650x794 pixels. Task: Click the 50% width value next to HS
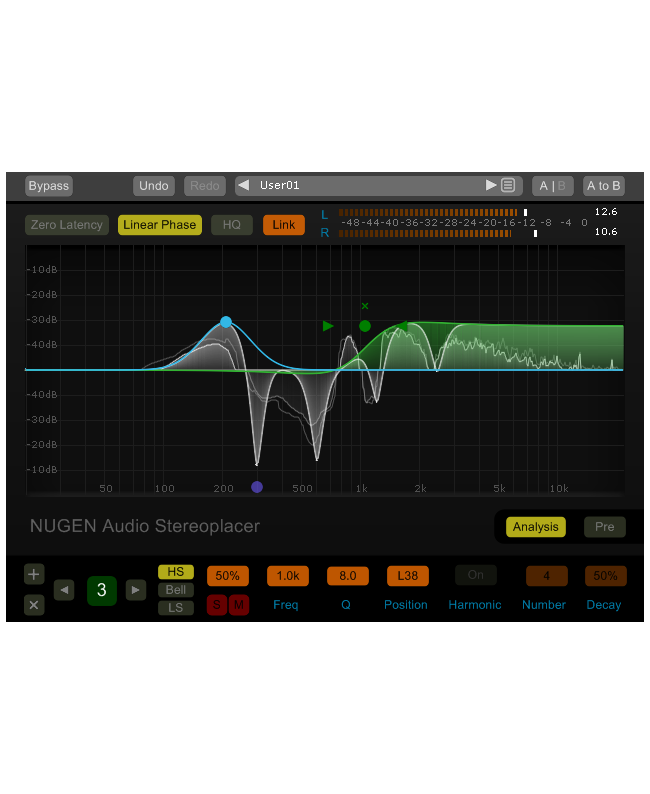point(228,576)
